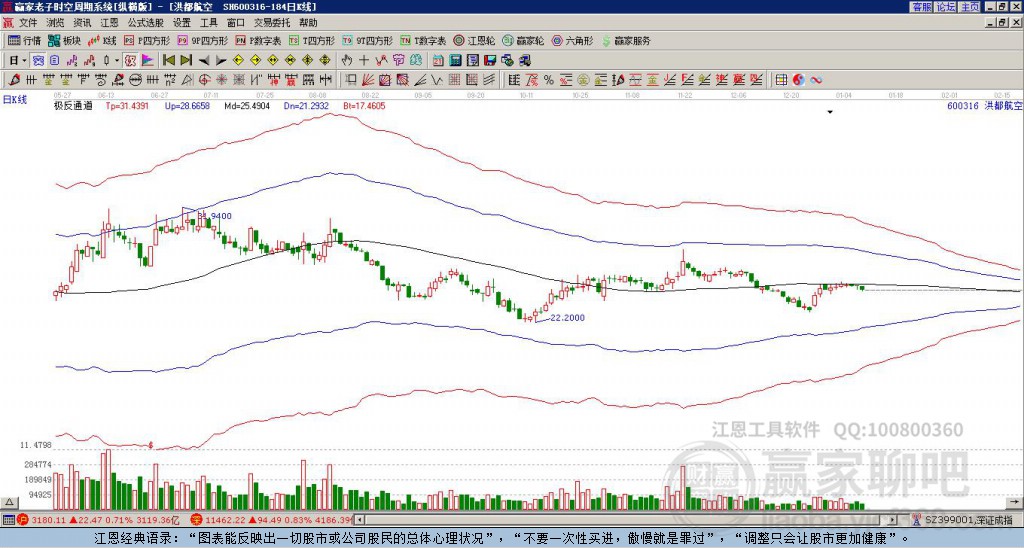Screen dimensions: 1024x548
Task: Open the 六角形 hexagon chart tool
Action: (573, 40)
